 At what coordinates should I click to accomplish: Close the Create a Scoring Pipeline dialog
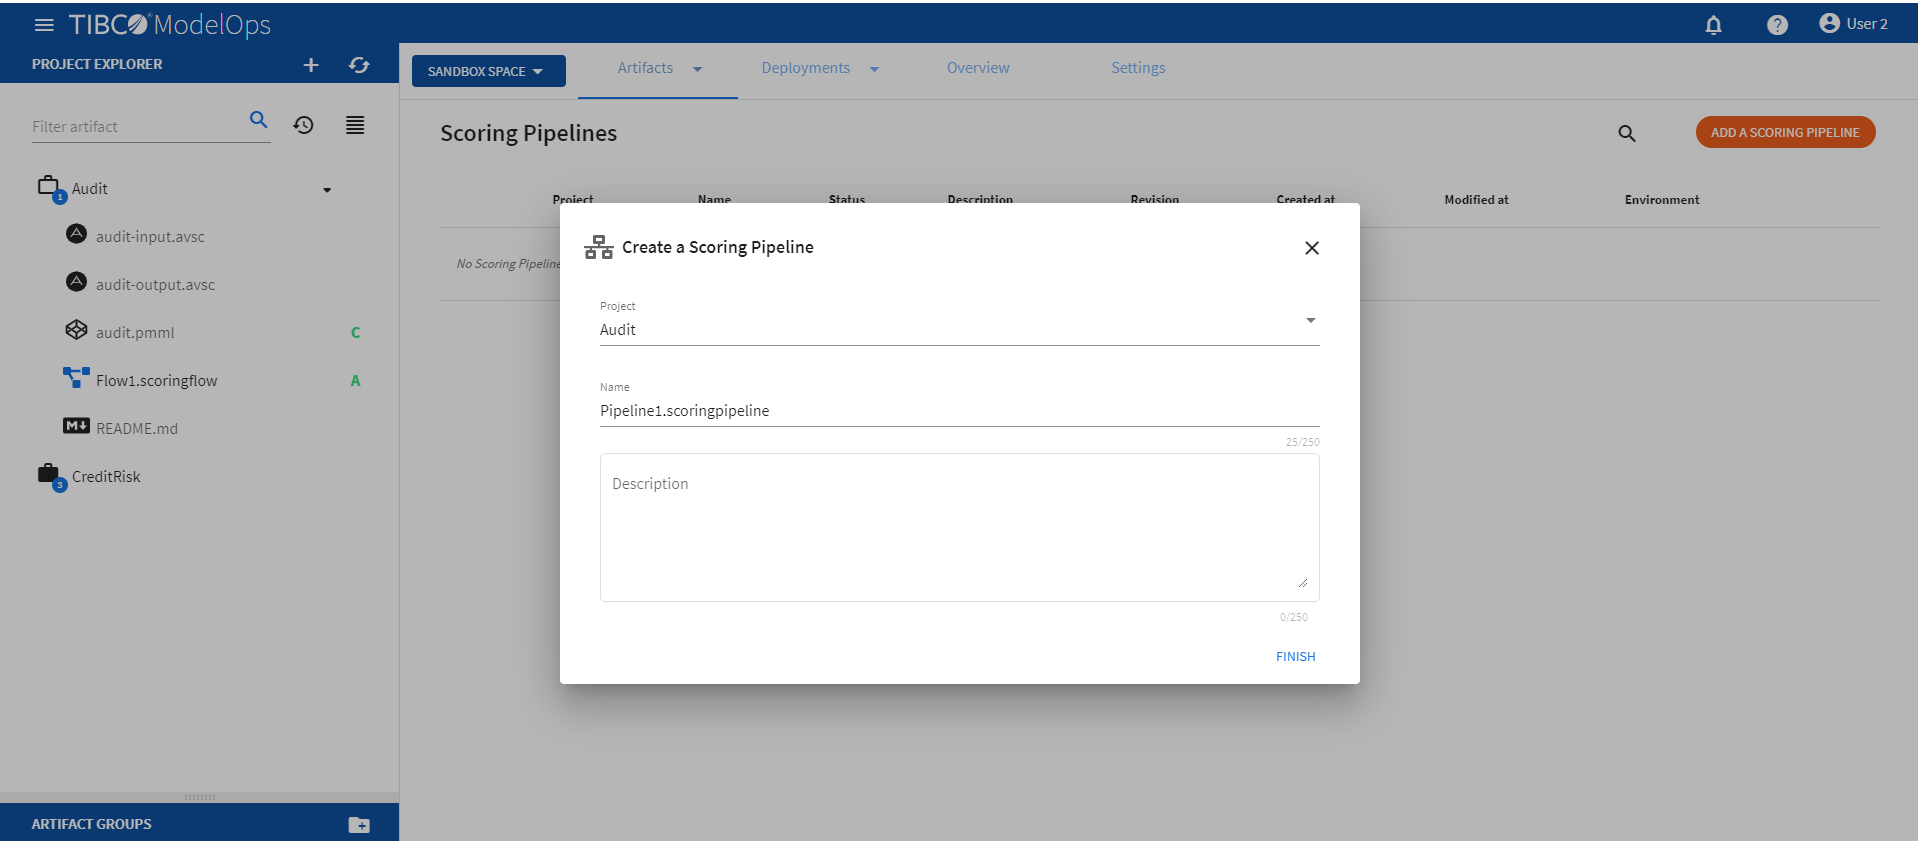point(1311,248)
